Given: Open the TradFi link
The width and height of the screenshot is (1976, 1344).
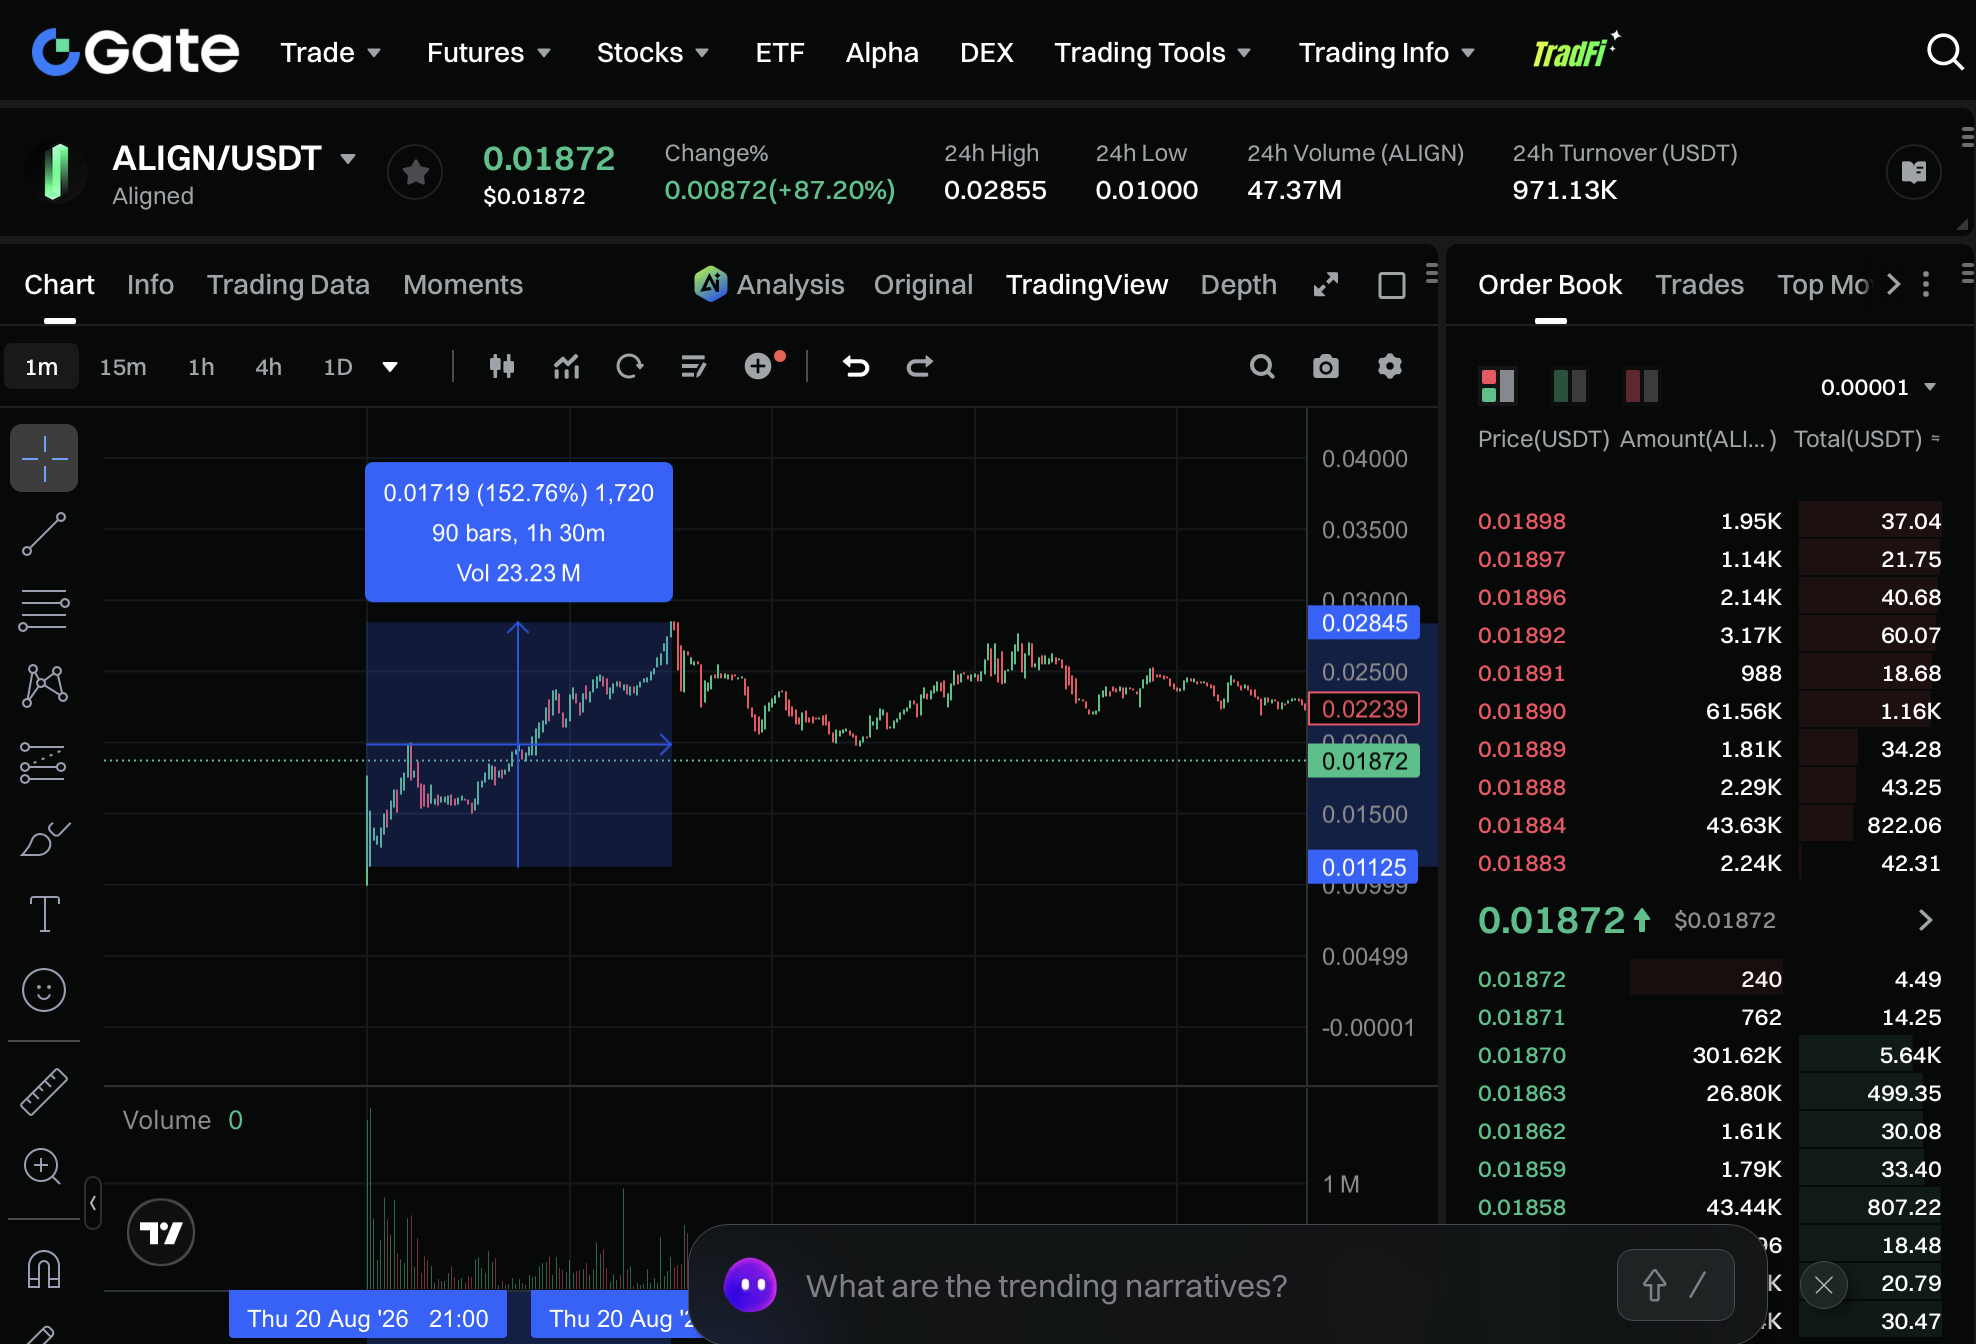Looking at the screenshot, I should (x=1576, y=50).
